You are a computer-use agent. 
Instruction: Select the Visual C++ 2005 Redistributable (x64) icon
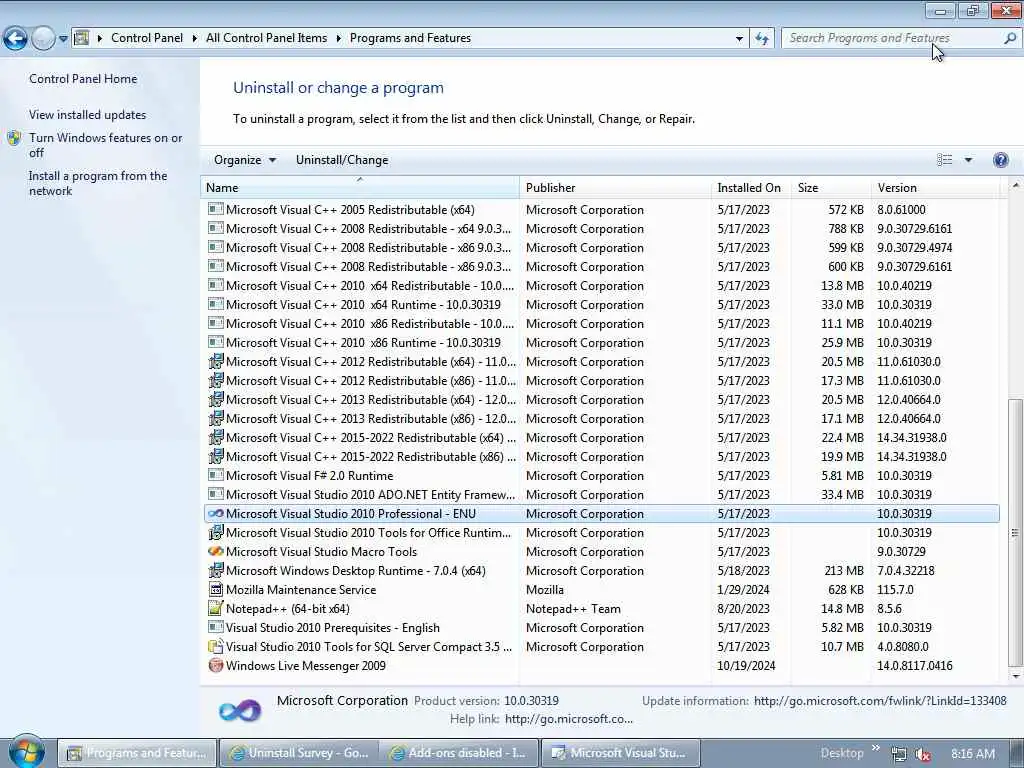(x=216, y=209)
